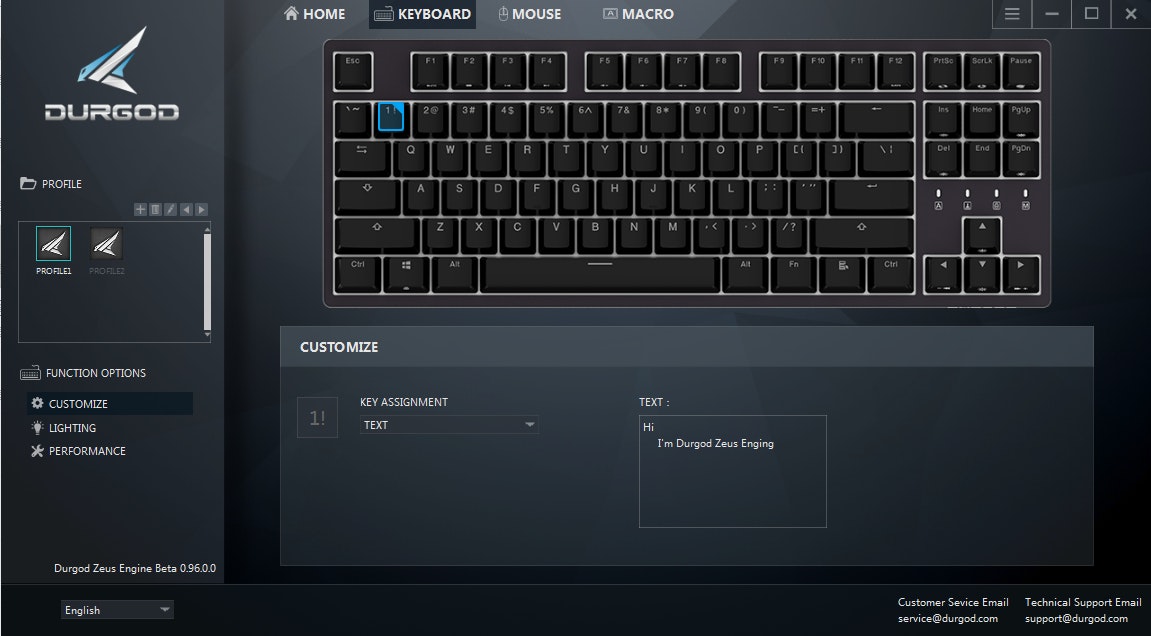The width and height of the screenshot is (1151, 636).
Task: Click the profile list scrollbar down arrow
Action: (207, 335)
